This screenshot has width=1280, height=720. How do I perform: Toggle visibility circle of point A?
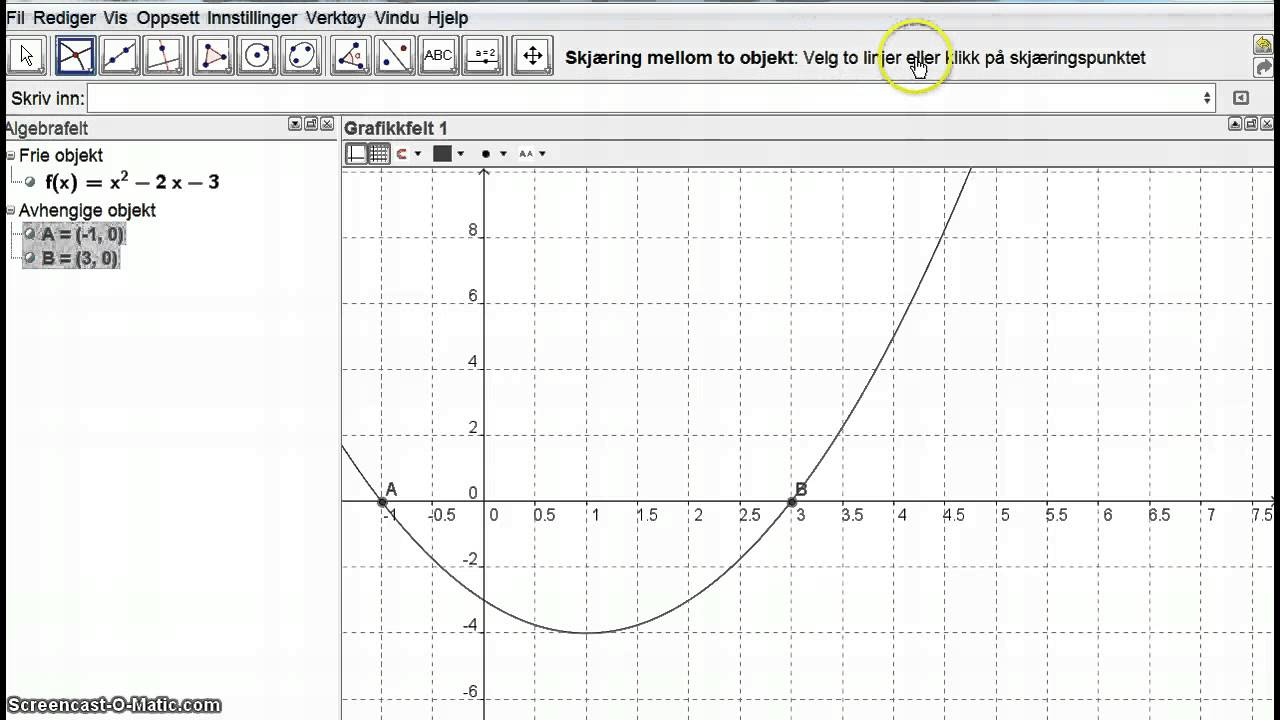pyautogui.click(x=30, y=234)
